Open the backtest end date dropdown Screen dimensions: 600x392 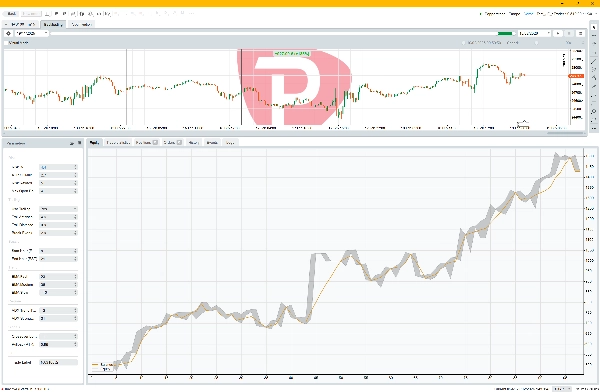tap(535, 33)
